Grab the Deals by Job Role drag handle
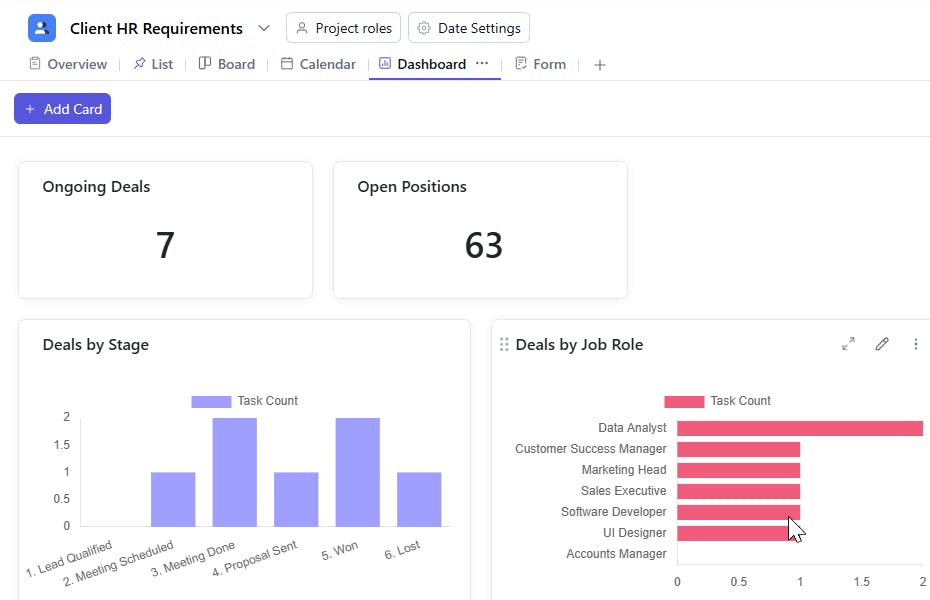930x600 pixels. click(504, 344)
